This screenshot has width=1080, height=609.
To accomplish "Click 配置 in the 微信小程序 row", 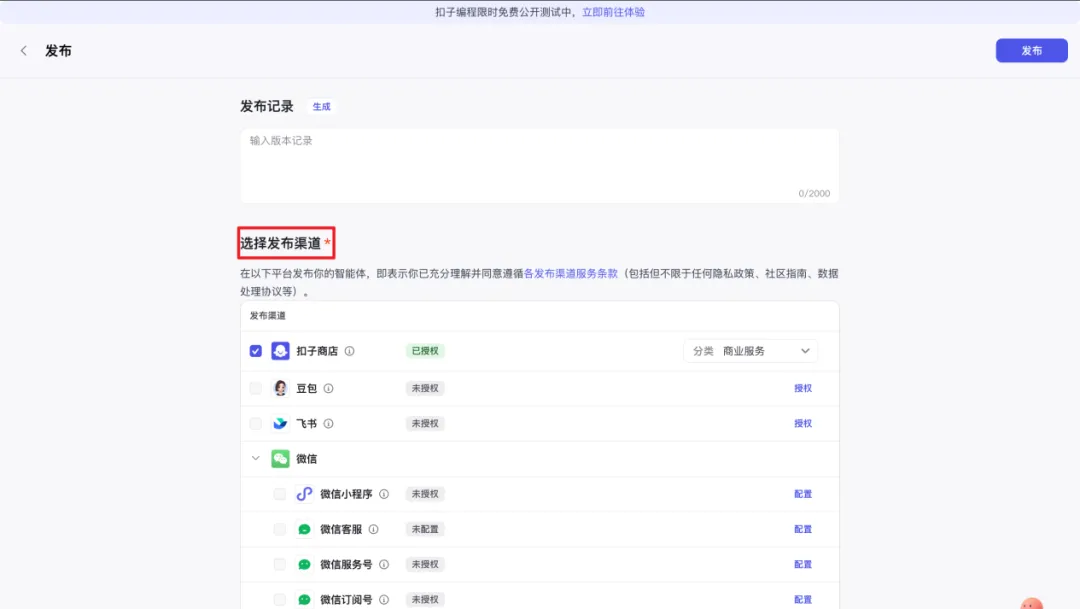I will point(802,494).
